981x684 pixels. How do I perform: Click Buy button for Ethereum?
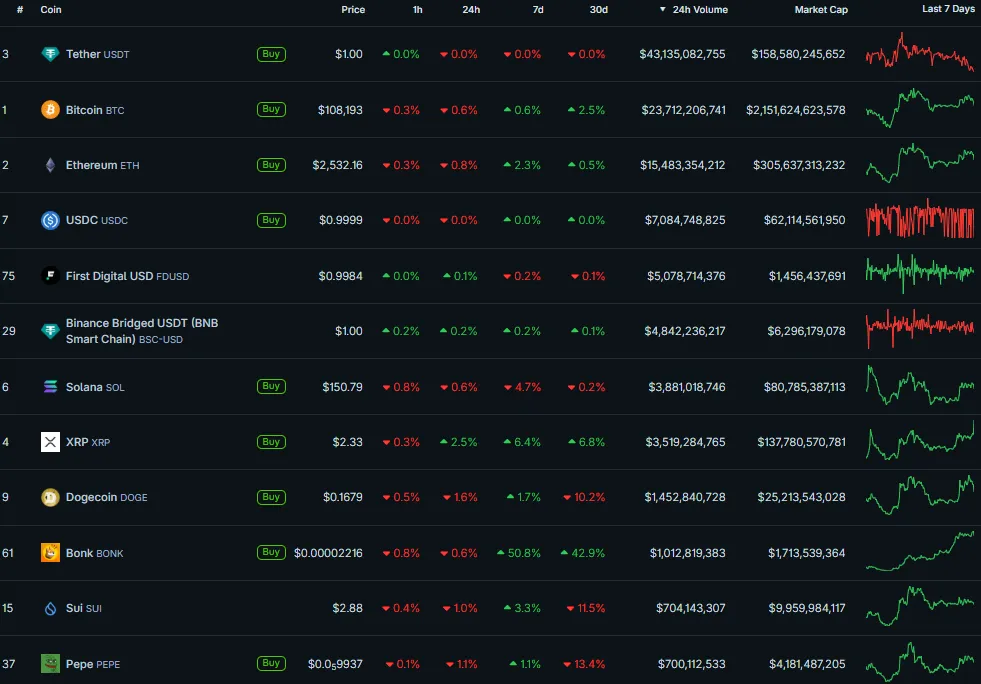(271, 165)
